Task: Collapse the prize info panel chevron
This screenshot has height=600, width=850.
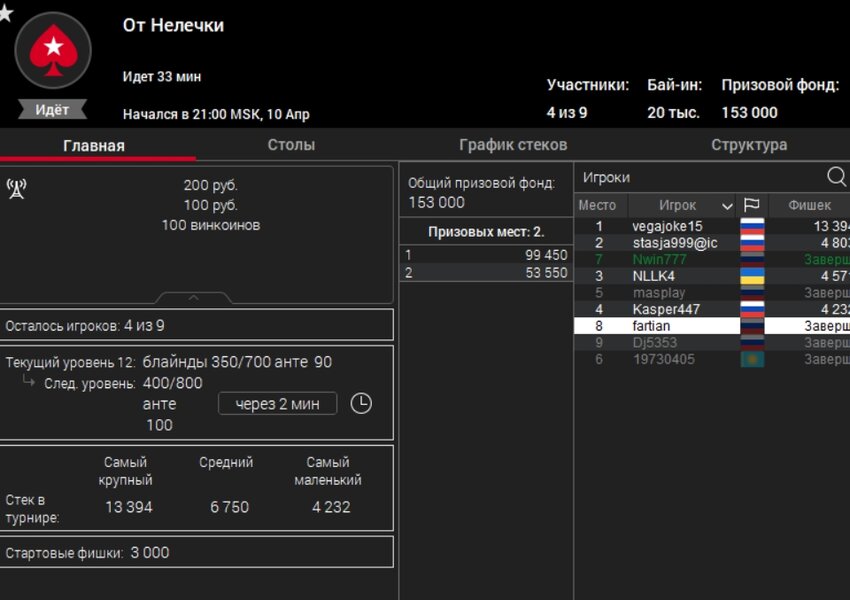Action: (194, 298)
